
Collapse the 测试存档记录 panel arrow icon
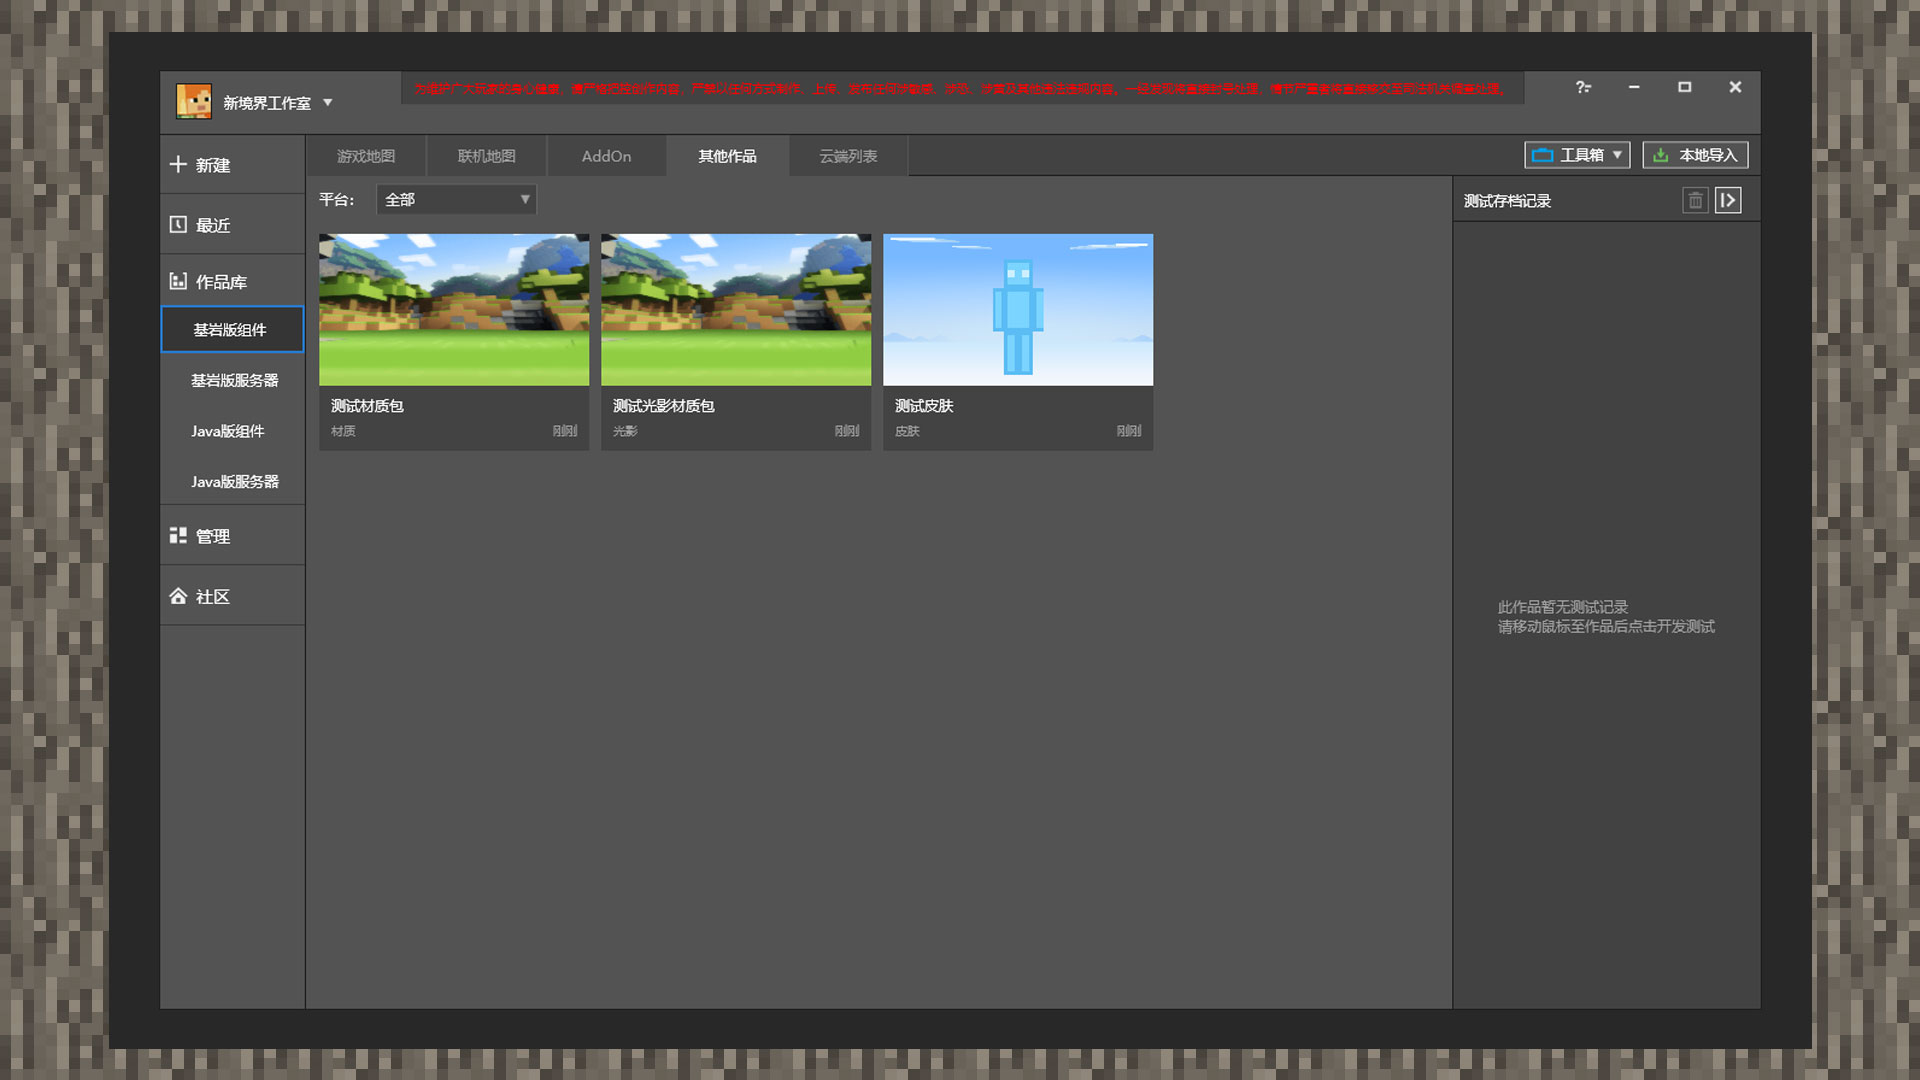point(1728,201)
